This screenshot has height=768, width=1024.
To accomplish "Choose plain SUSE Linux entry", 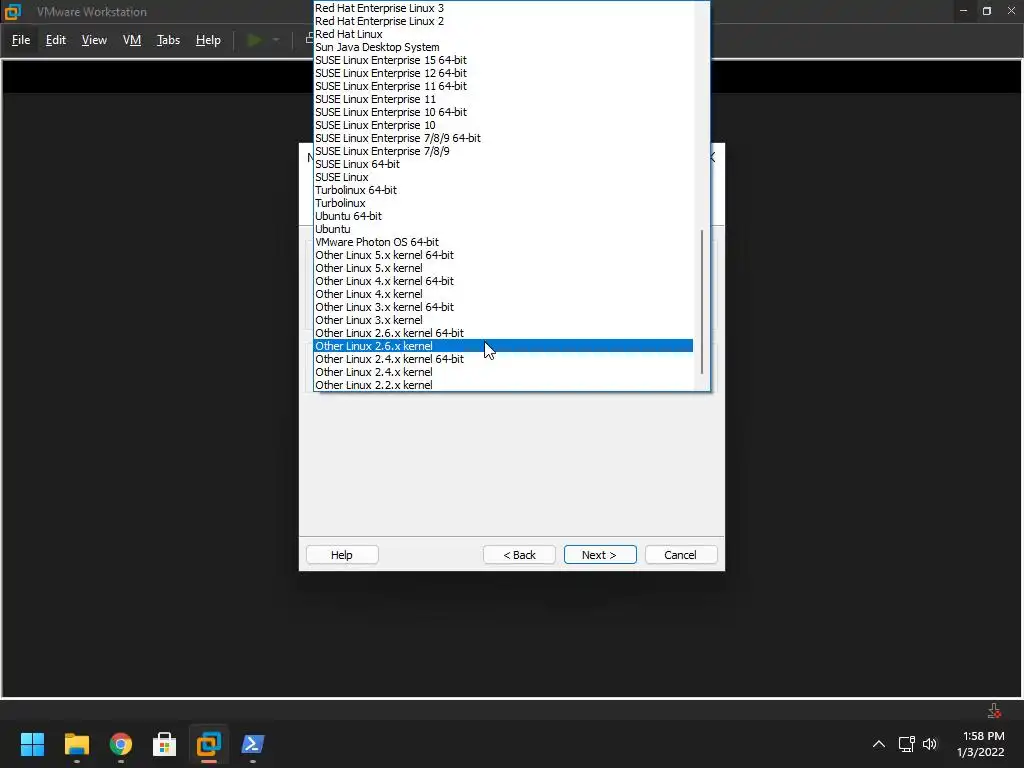I will coord(503,177).
